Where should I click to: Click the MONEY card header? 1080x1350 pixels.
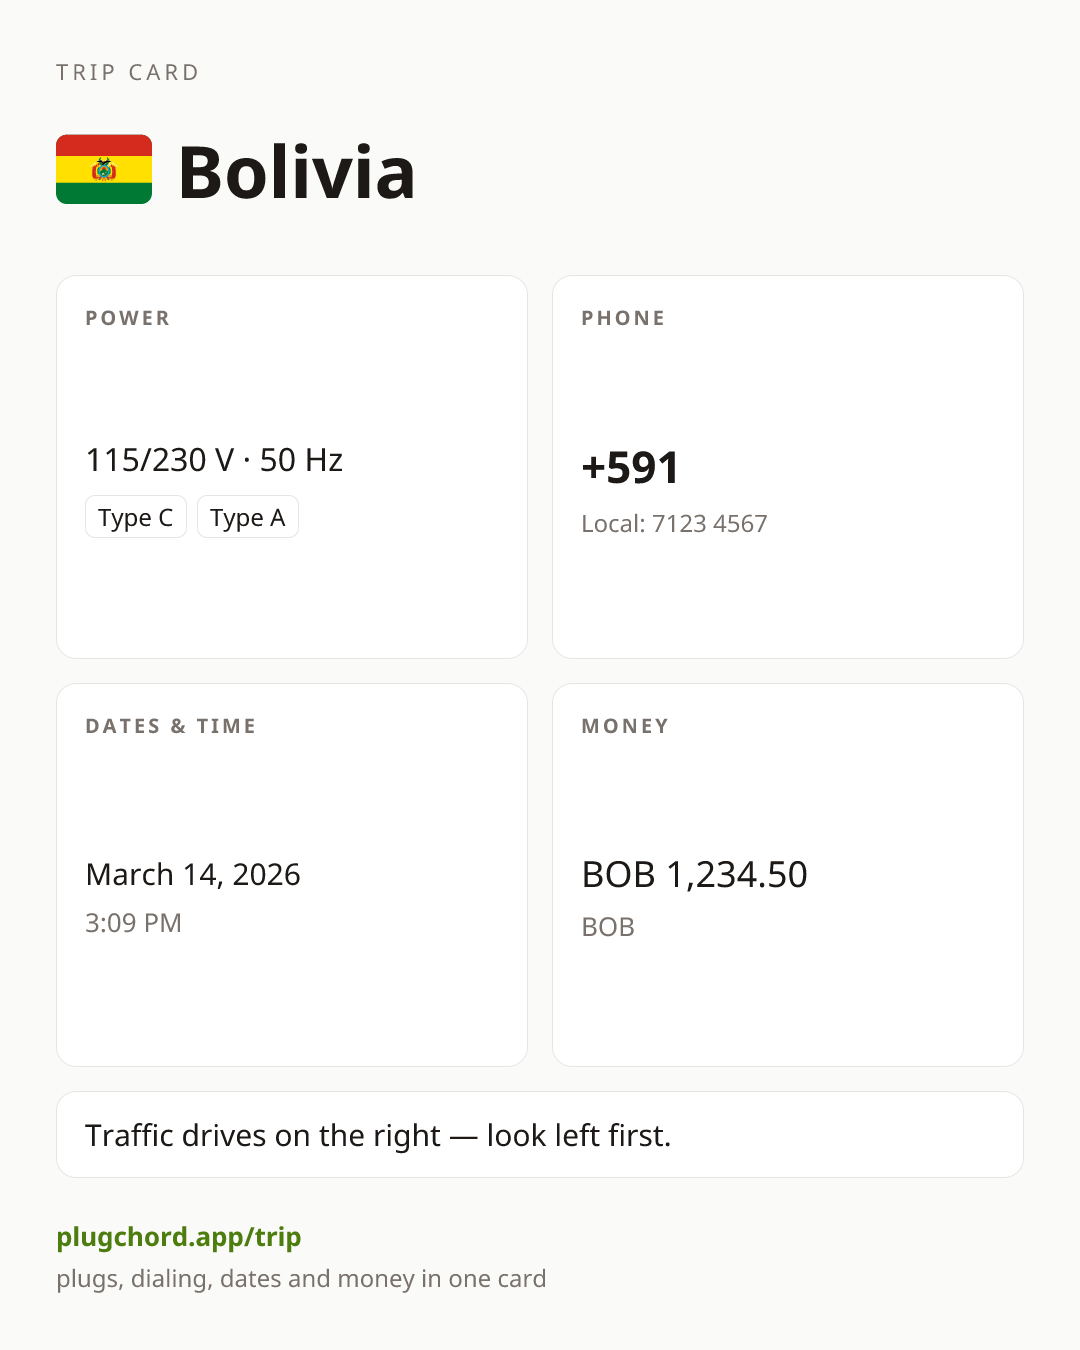click(626, 726)
